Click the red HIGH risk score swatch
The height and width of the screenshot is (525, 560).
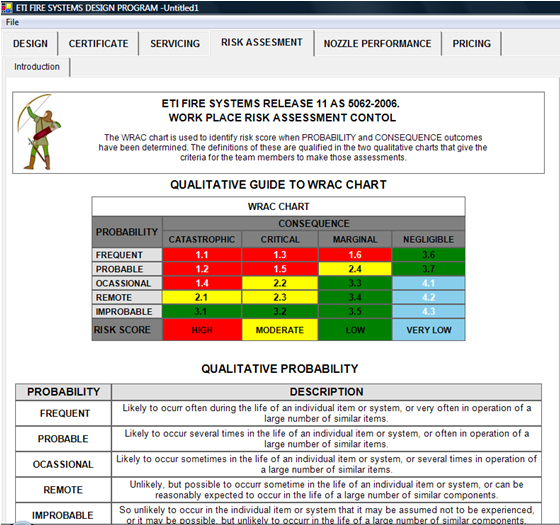coord(202,330)
